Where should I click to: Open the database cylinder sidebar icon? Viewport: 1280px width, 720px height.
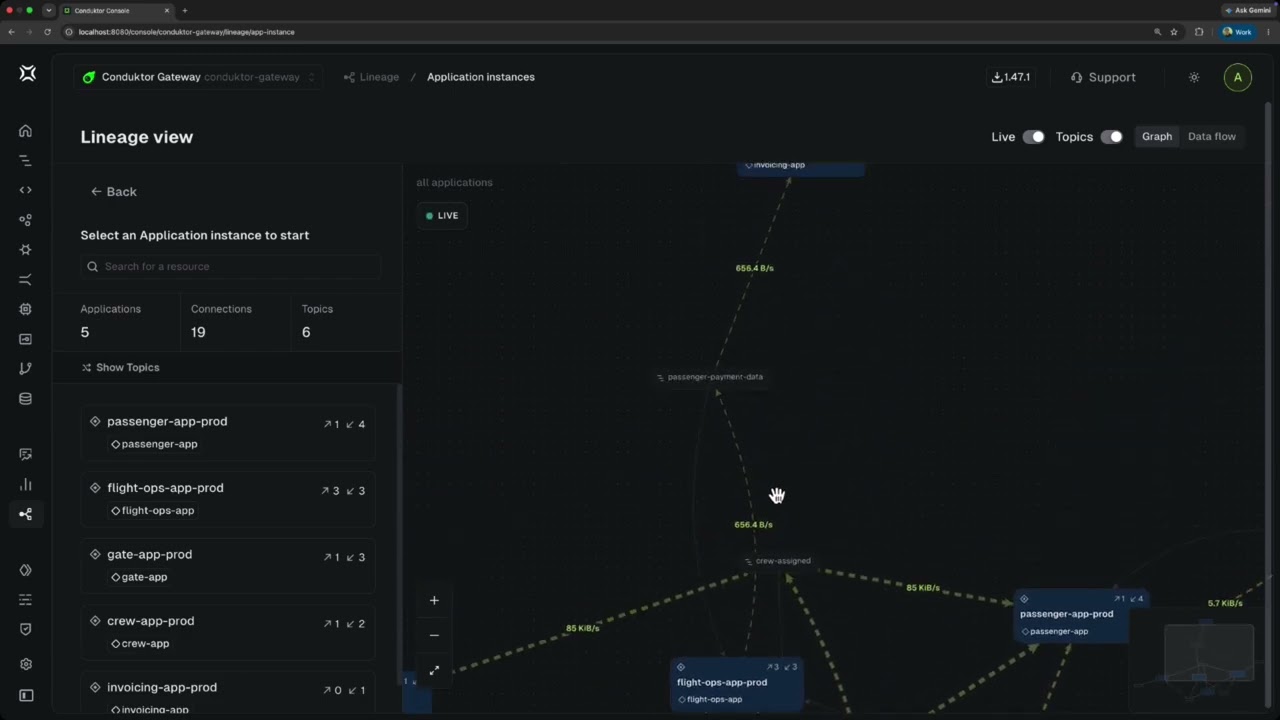pos(26,399)
